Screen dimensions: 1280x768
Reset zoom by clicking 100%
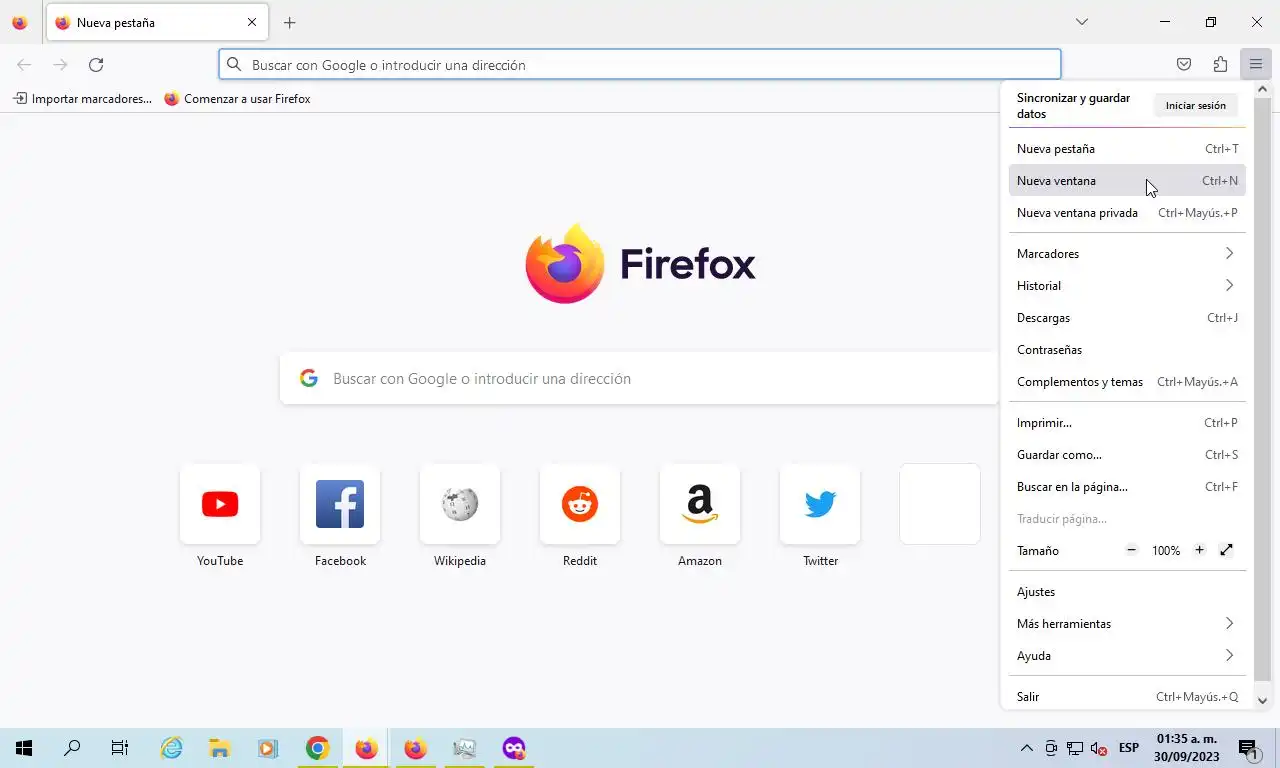1166,551
